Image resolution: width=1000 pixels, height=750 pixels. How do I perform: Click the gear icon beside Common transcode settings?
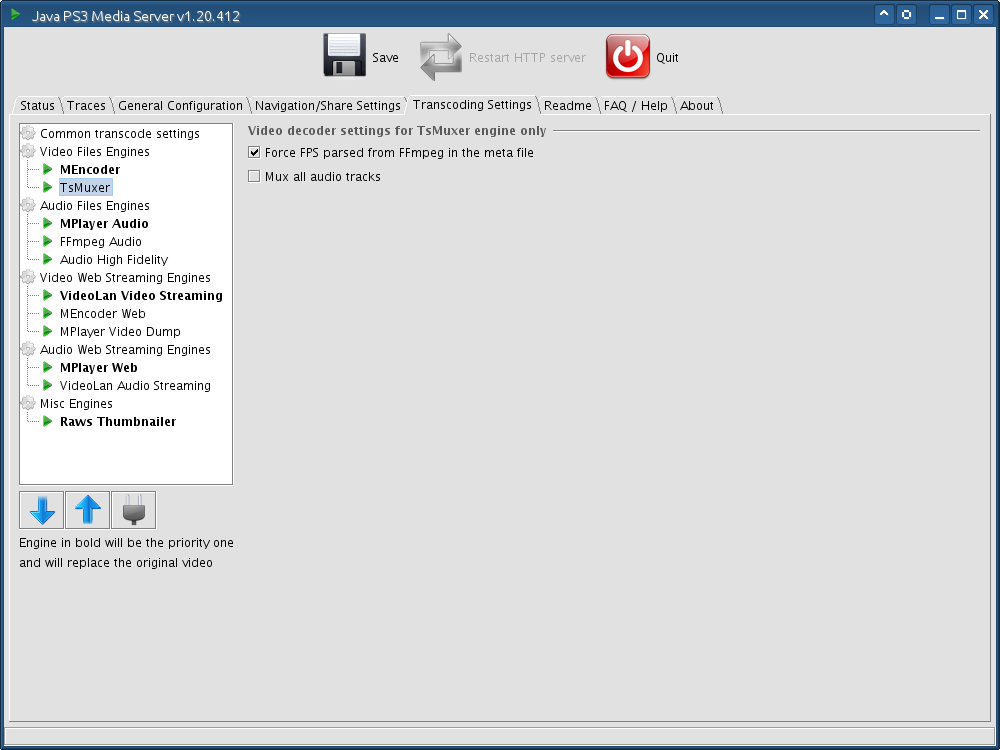(x=28, y=133)
